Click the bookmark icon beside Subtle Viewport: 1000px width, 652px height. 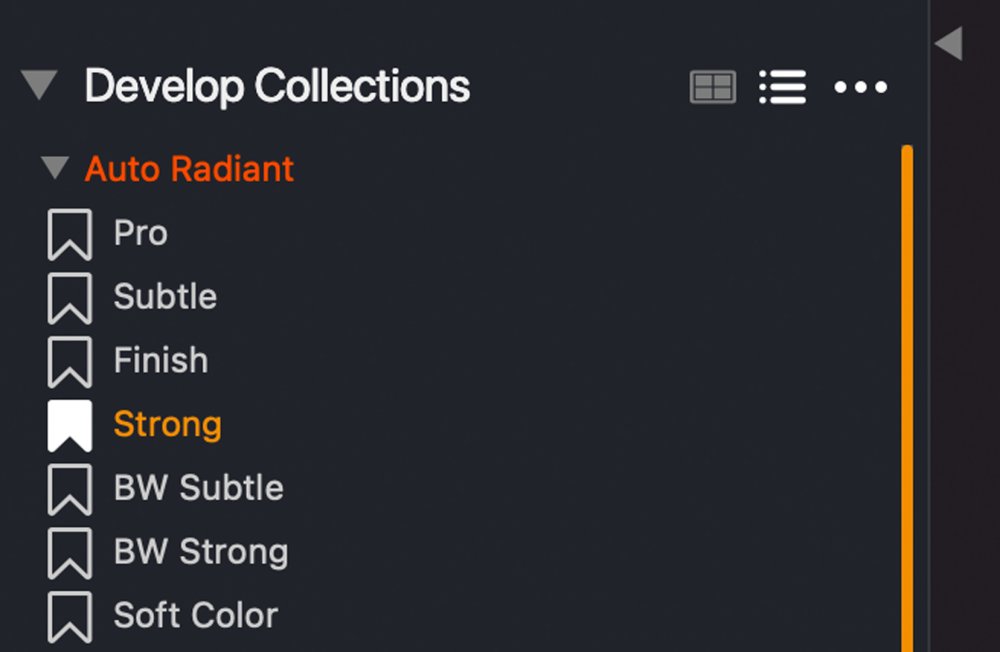70,298
